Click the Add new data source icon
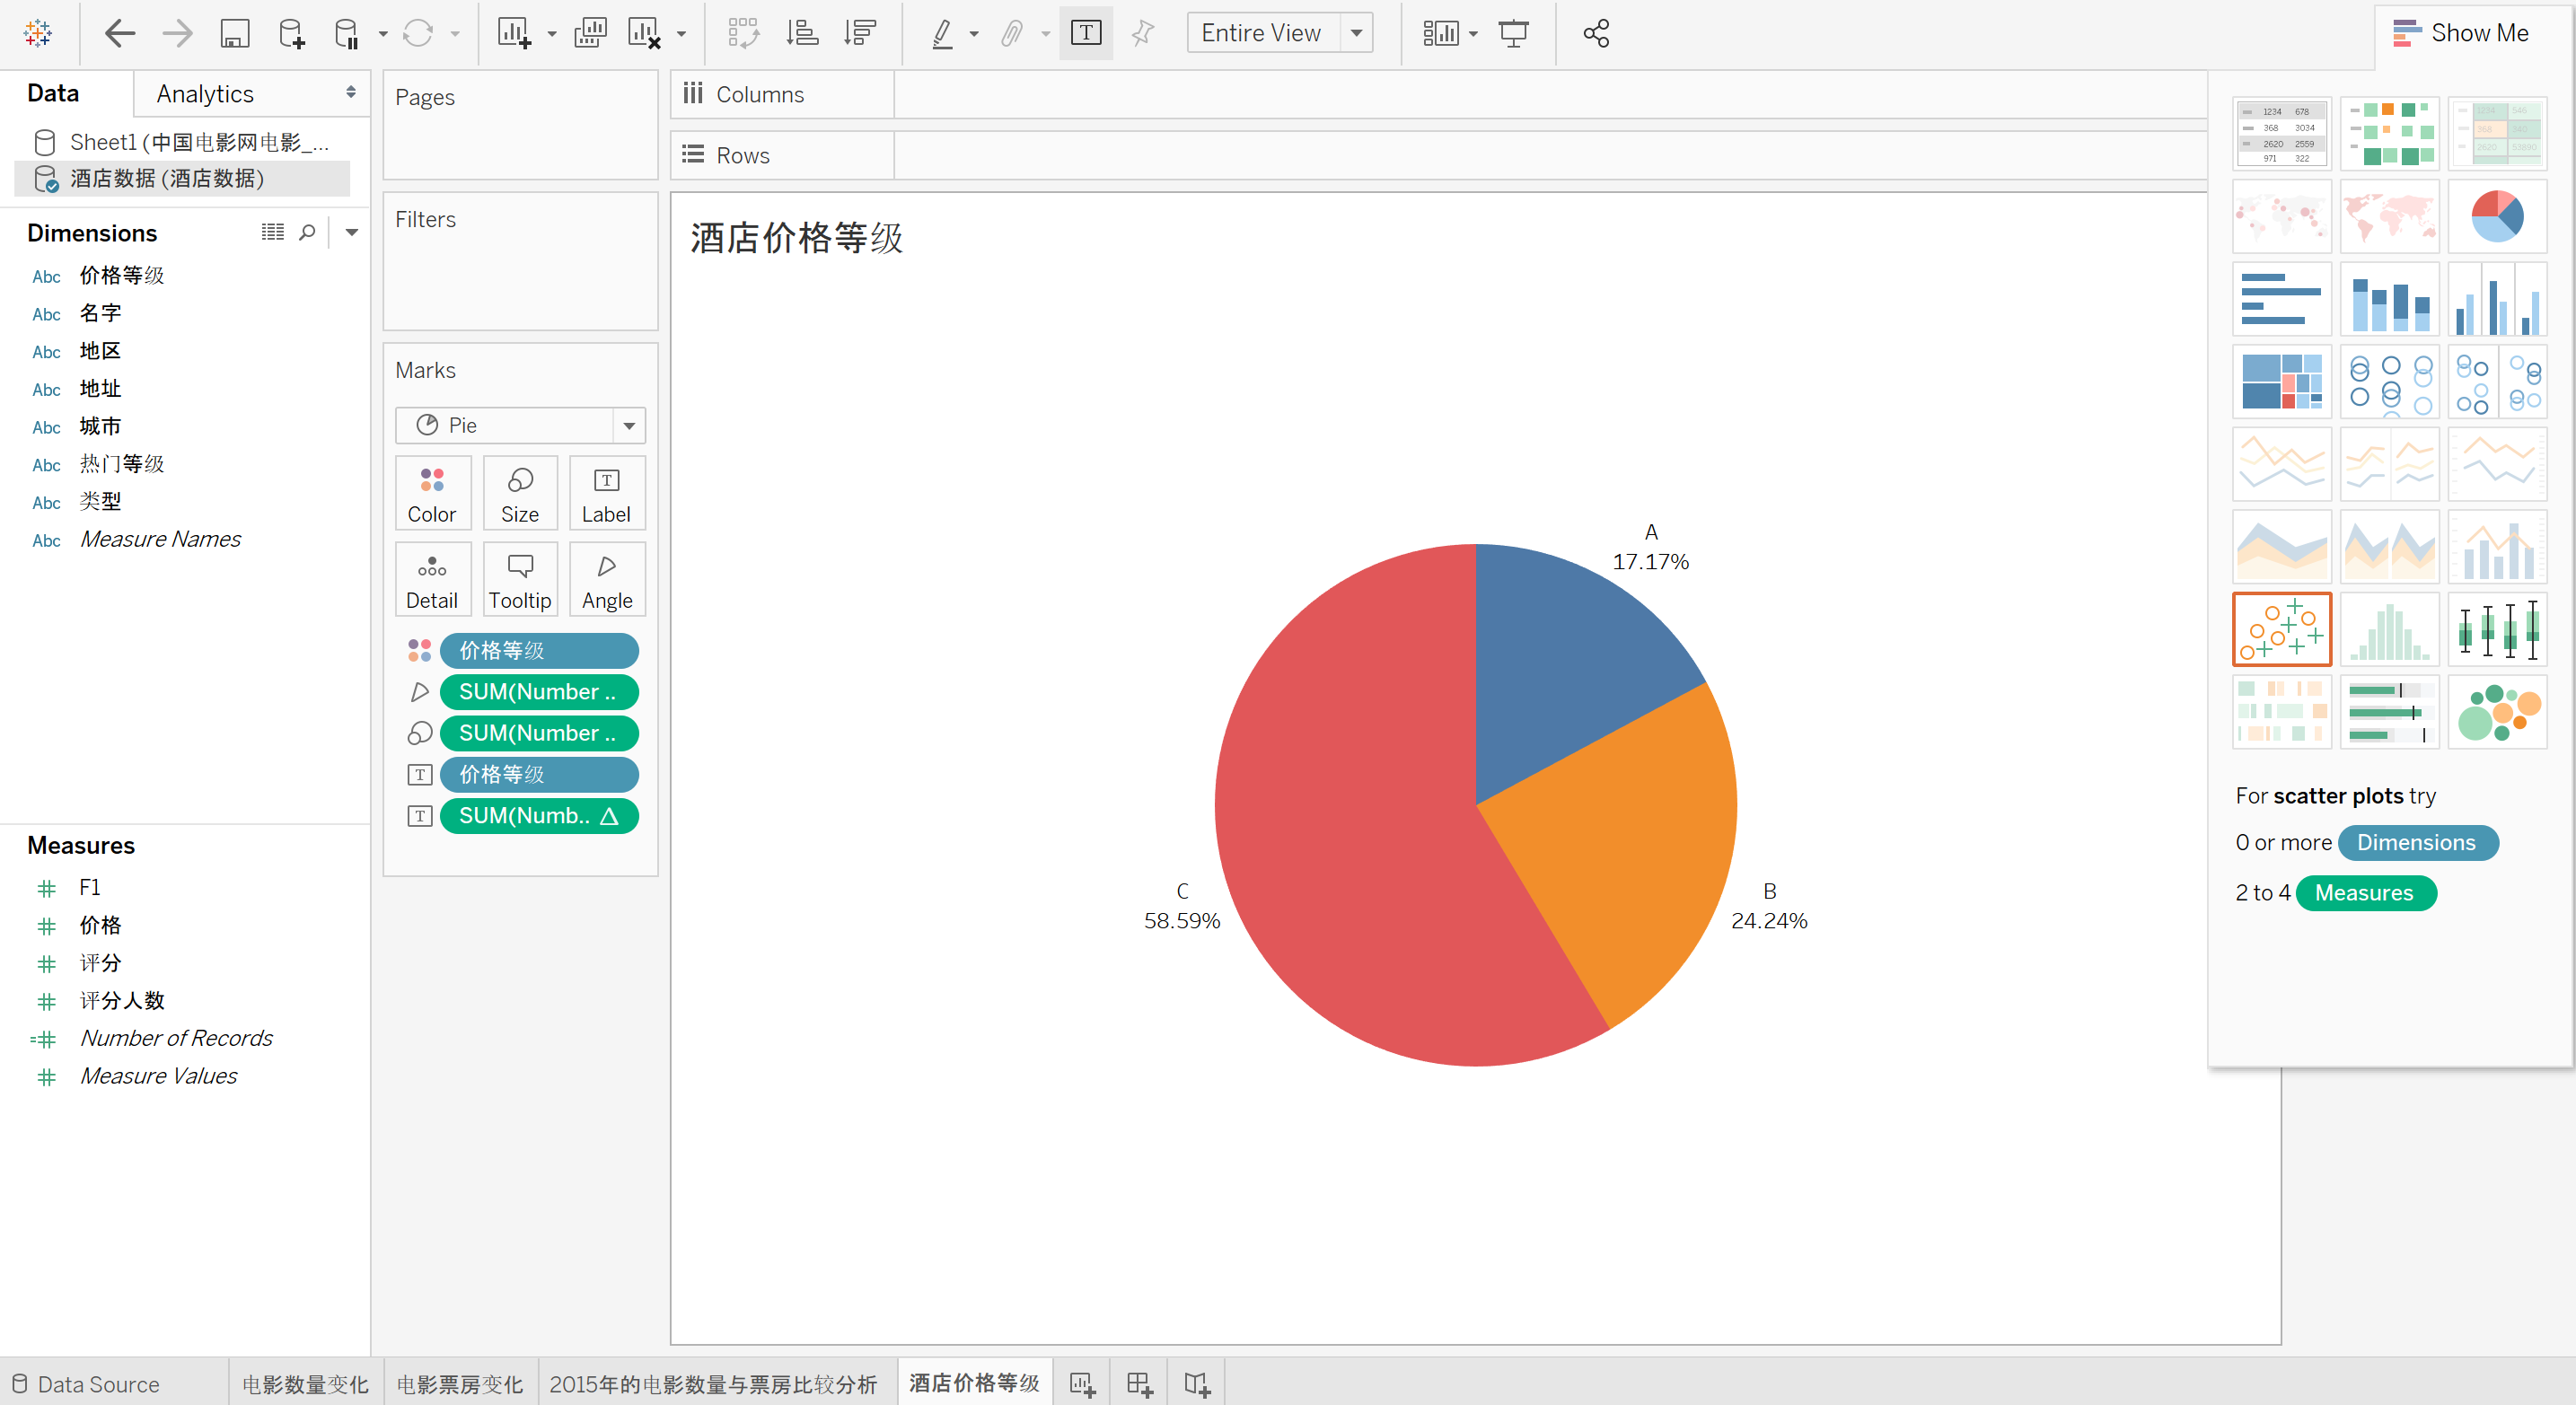Image resolution: width=2576 pixels, height=1405 pixels. (x=291, y=34)
